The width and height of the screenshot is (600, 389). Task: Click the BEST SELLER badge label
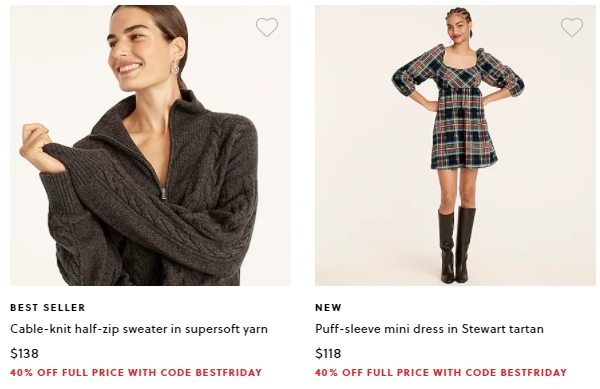click(x=47, y=308)
